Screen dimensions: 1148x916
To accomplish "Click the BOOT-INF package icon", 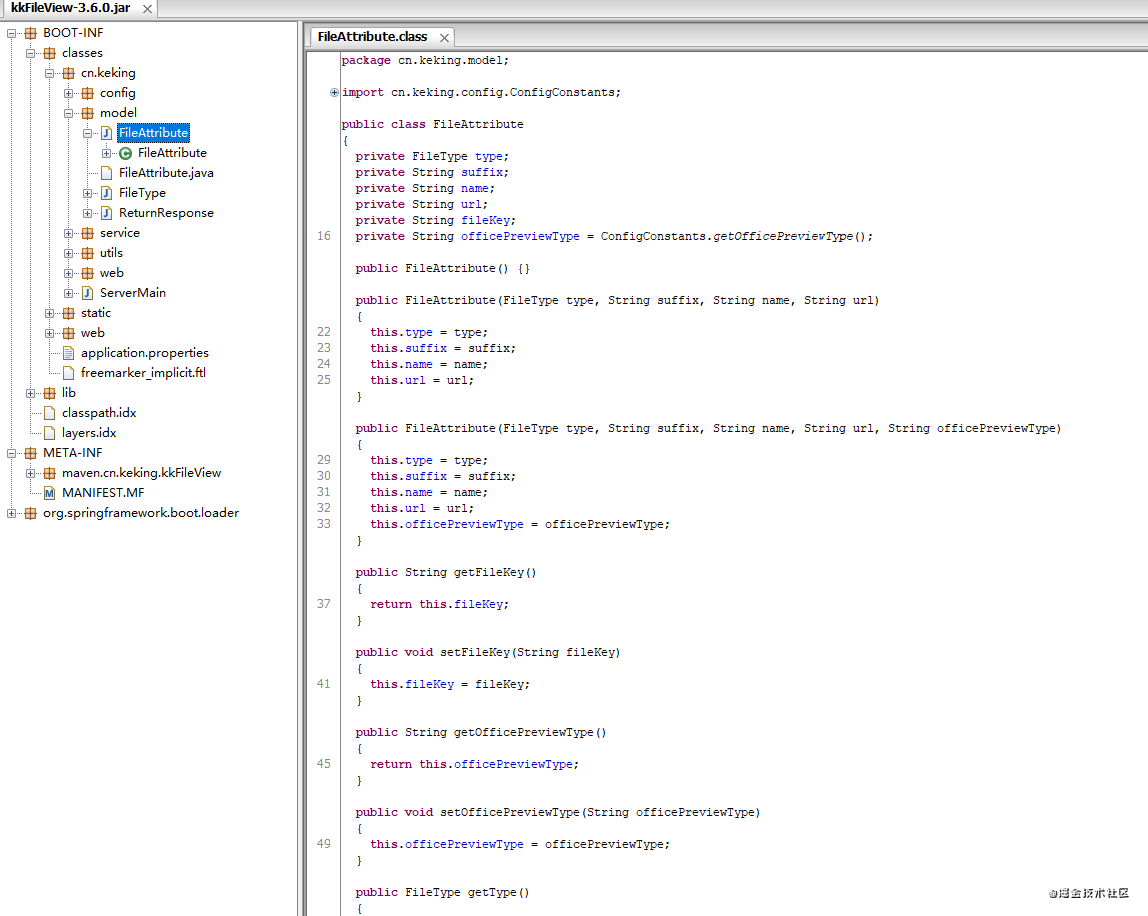I will pos(31,33).
